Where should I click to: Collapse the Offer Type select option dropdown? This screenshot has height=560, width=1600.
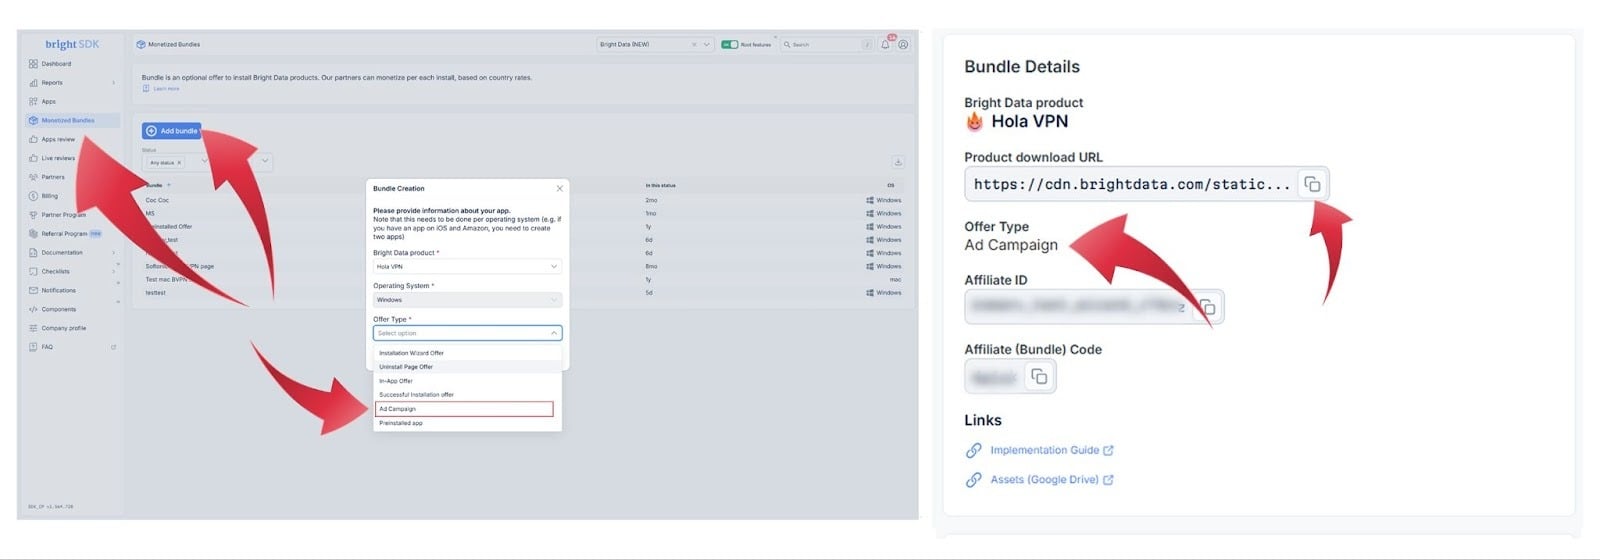pyautogui.click(x=554, y=333)
